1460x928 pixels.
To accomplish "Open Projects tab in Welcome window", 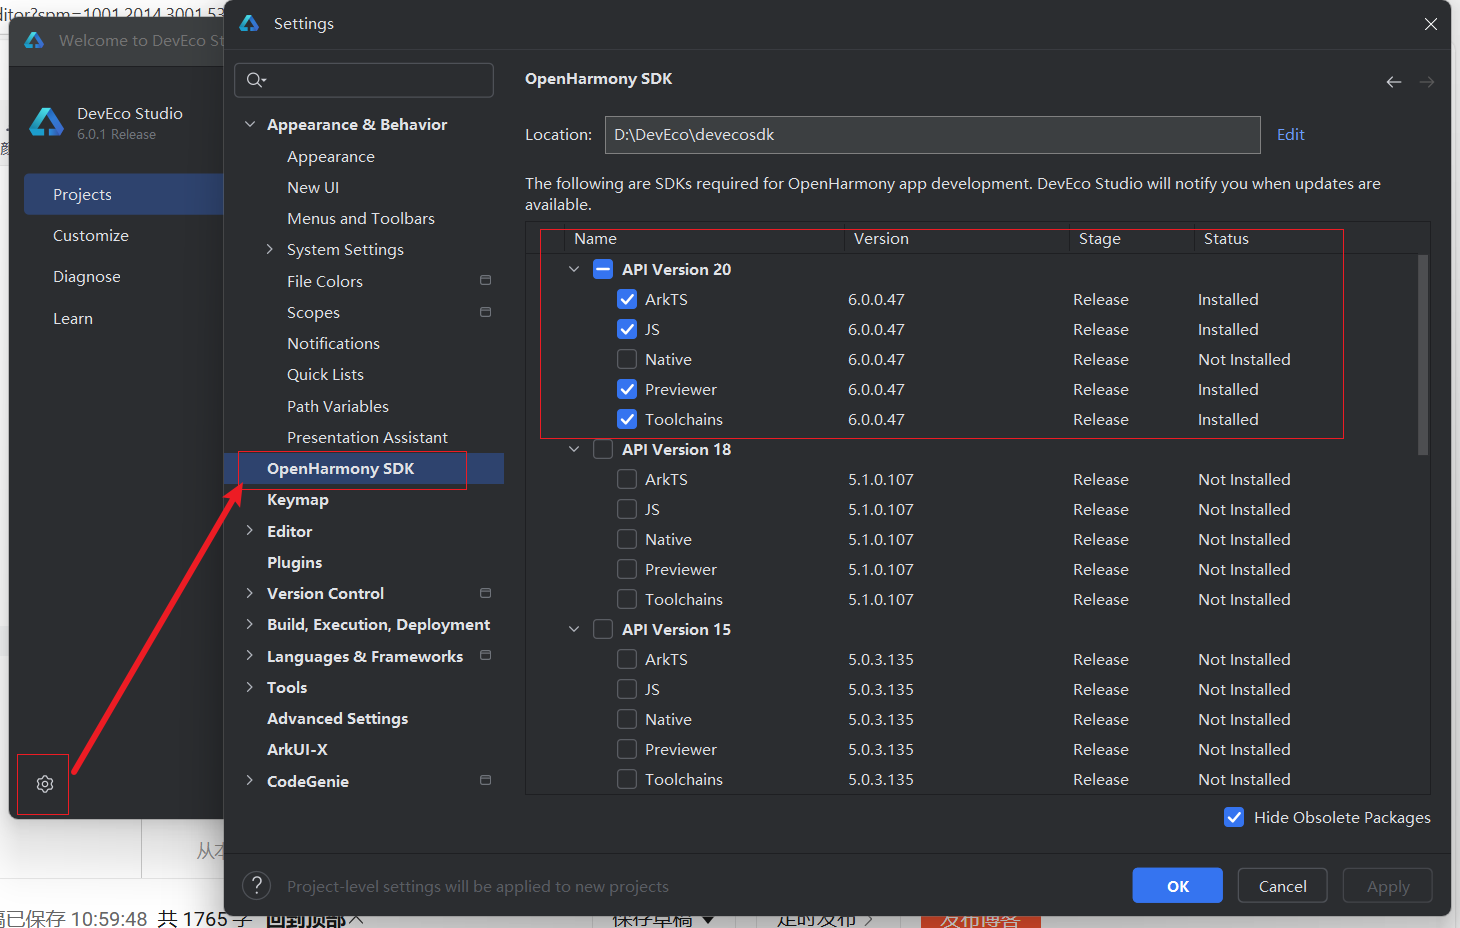I will point(124,194).
